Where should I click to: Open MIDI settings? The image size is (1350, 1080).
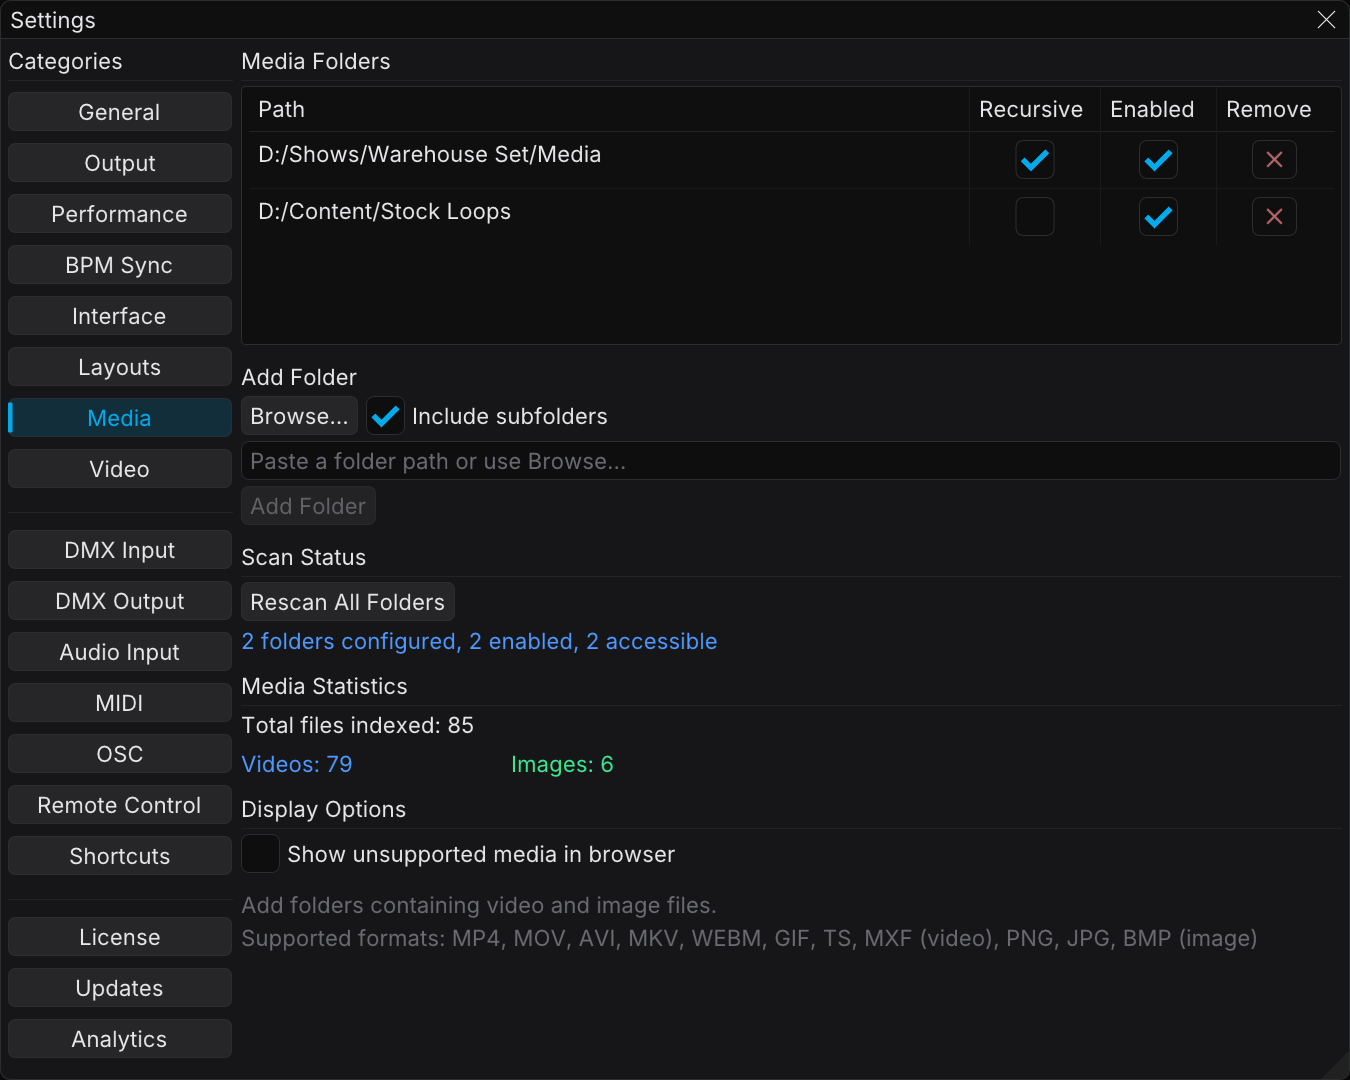(x=120, y=703)
